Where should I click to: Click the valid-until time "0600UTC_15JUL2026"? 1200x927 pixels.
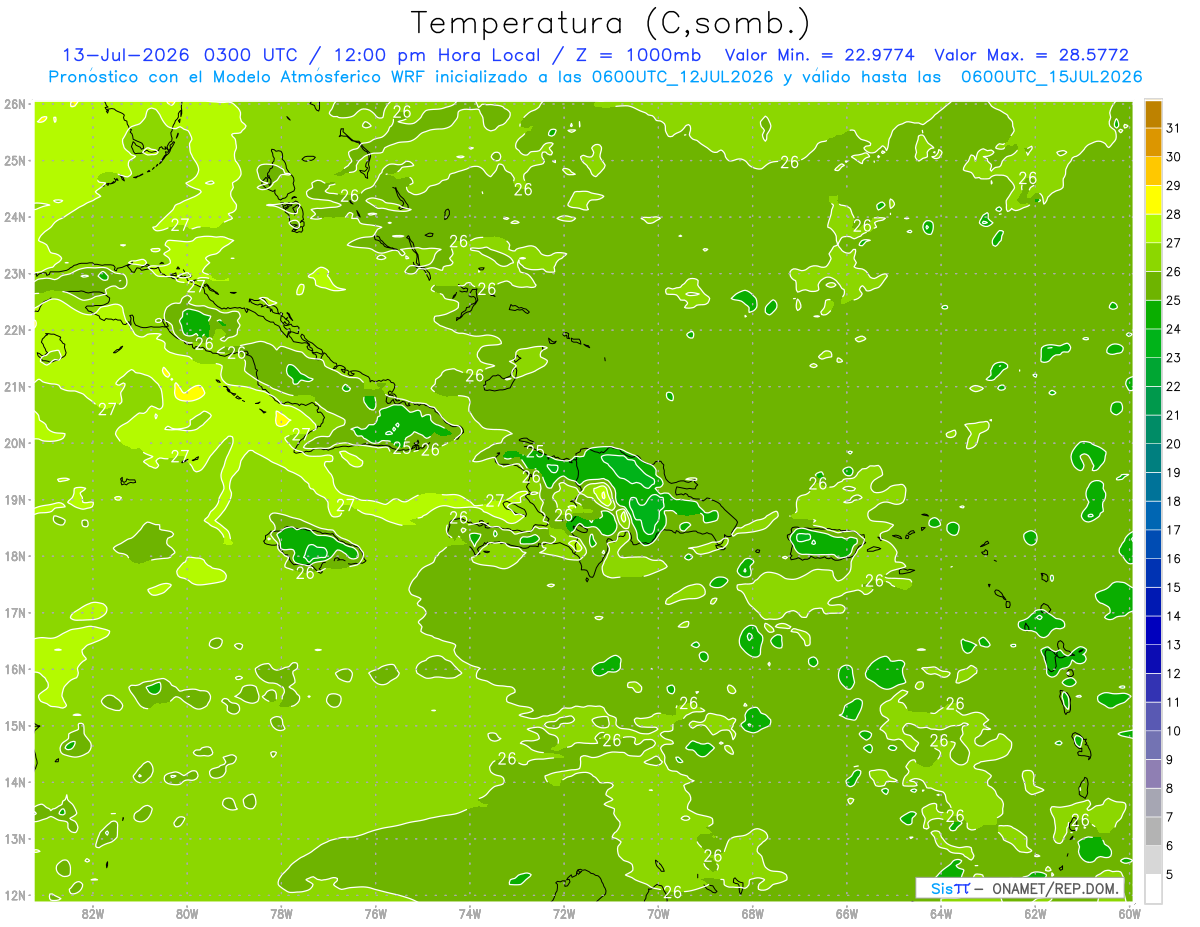pos(1052,77)
